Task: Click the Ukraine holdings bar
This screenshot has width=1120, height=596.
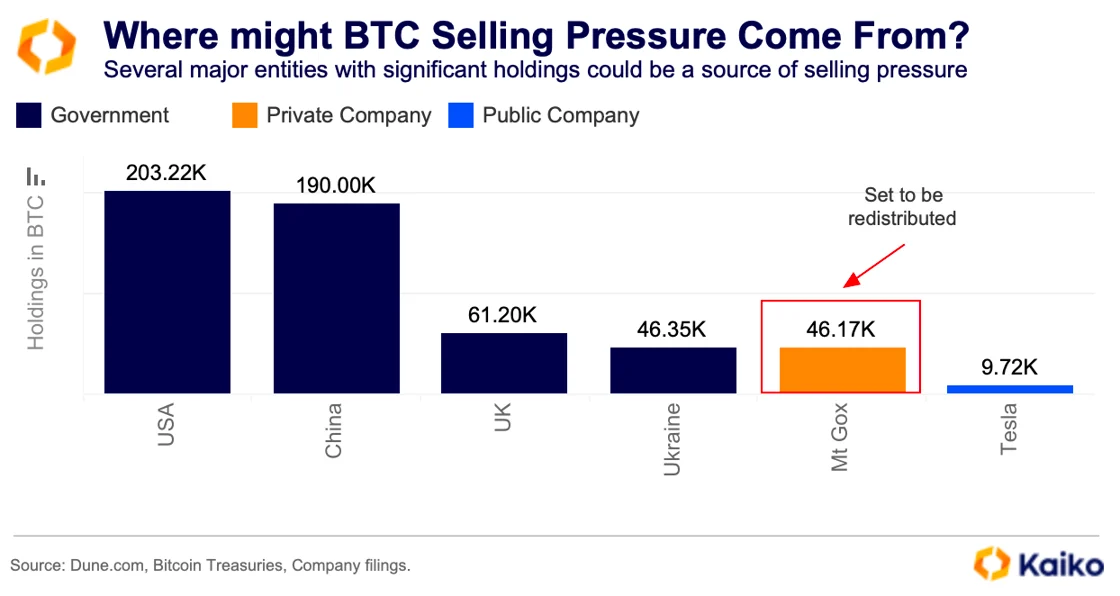Action: [673, 370]
